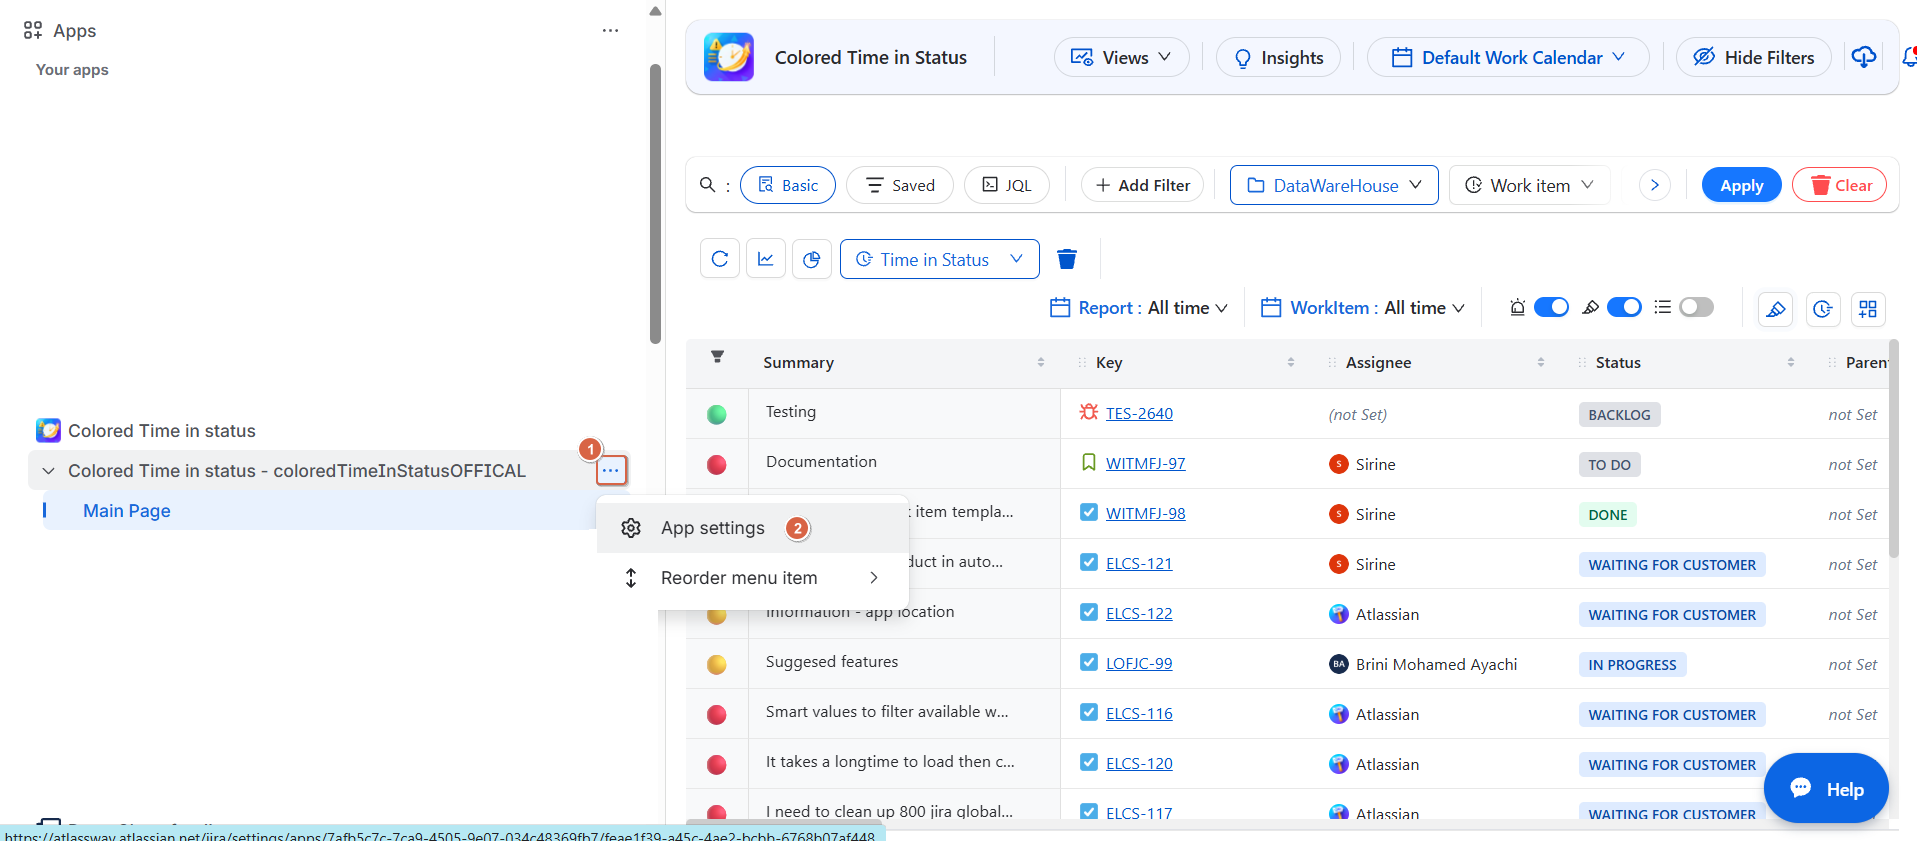Open the Views dropdown
The width and height of the screenshot is (1917, 841).
point(1121,57)
